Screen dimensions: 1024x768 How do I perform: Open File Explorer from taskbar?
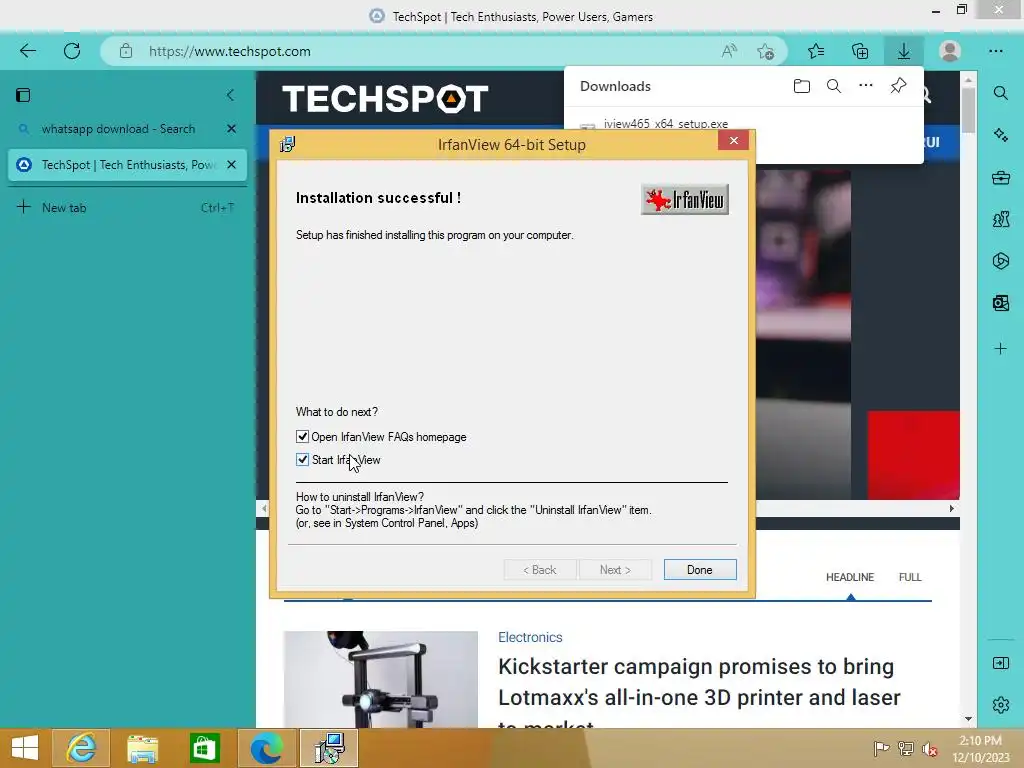click(x=142, y=748)
